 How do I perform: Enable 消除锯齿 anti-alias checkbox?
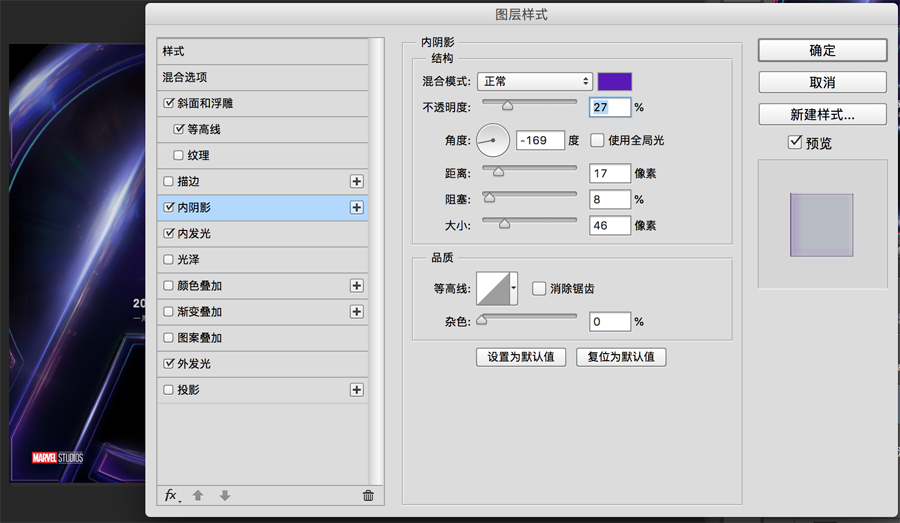point(539,288)
